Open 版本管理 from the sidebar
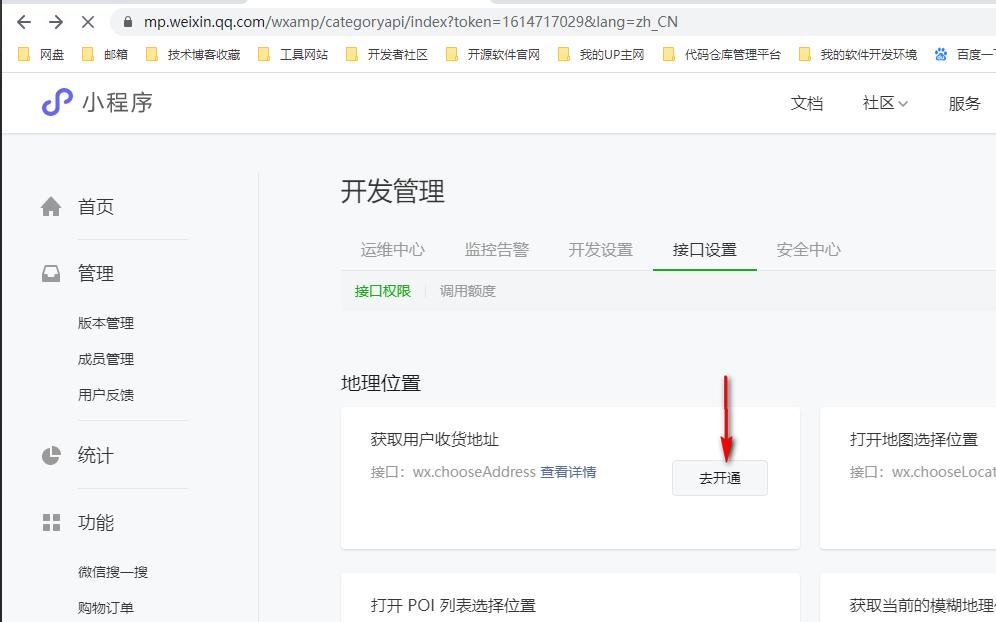 pyautogui.click(x=104, y=323)
